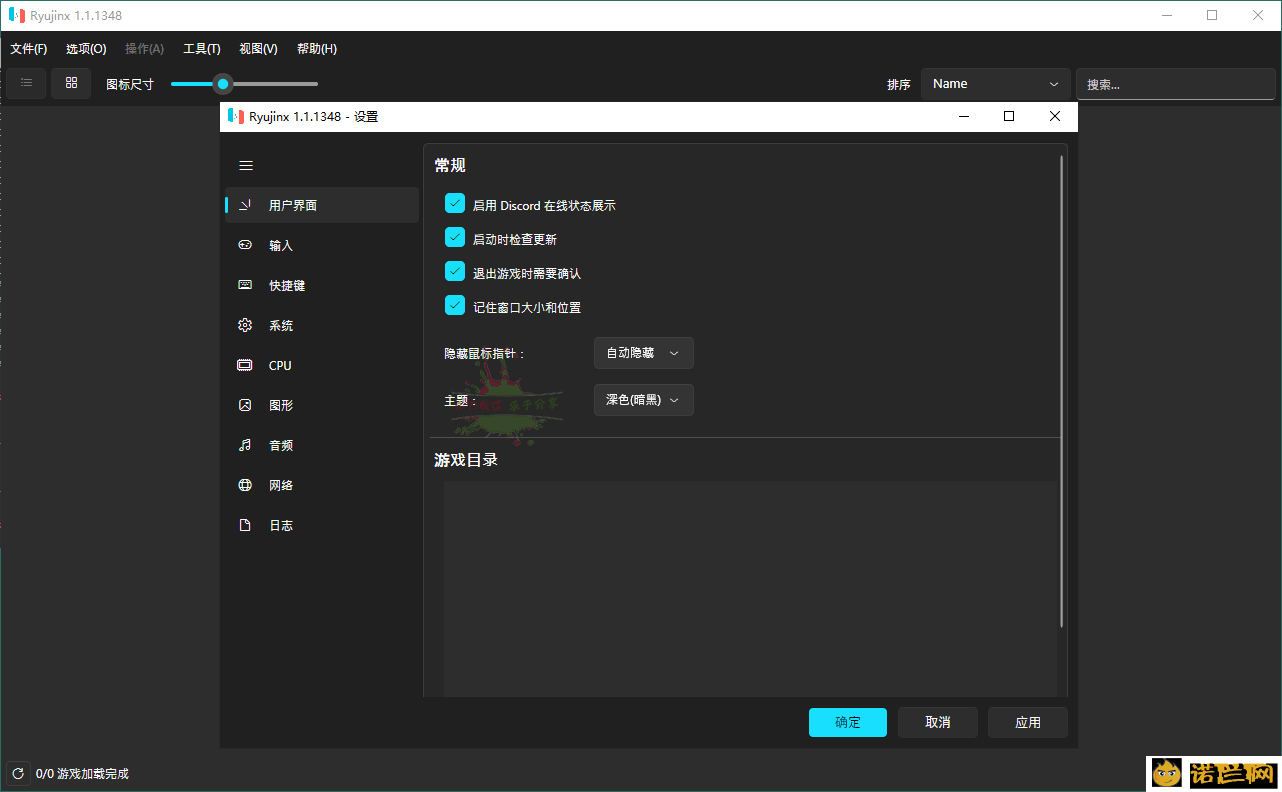This screenshot has width=1282, height=792.
Task: Open 隐藏鼠标指针 dropdown showing 自动隐藏
Action: click(643, 353)
